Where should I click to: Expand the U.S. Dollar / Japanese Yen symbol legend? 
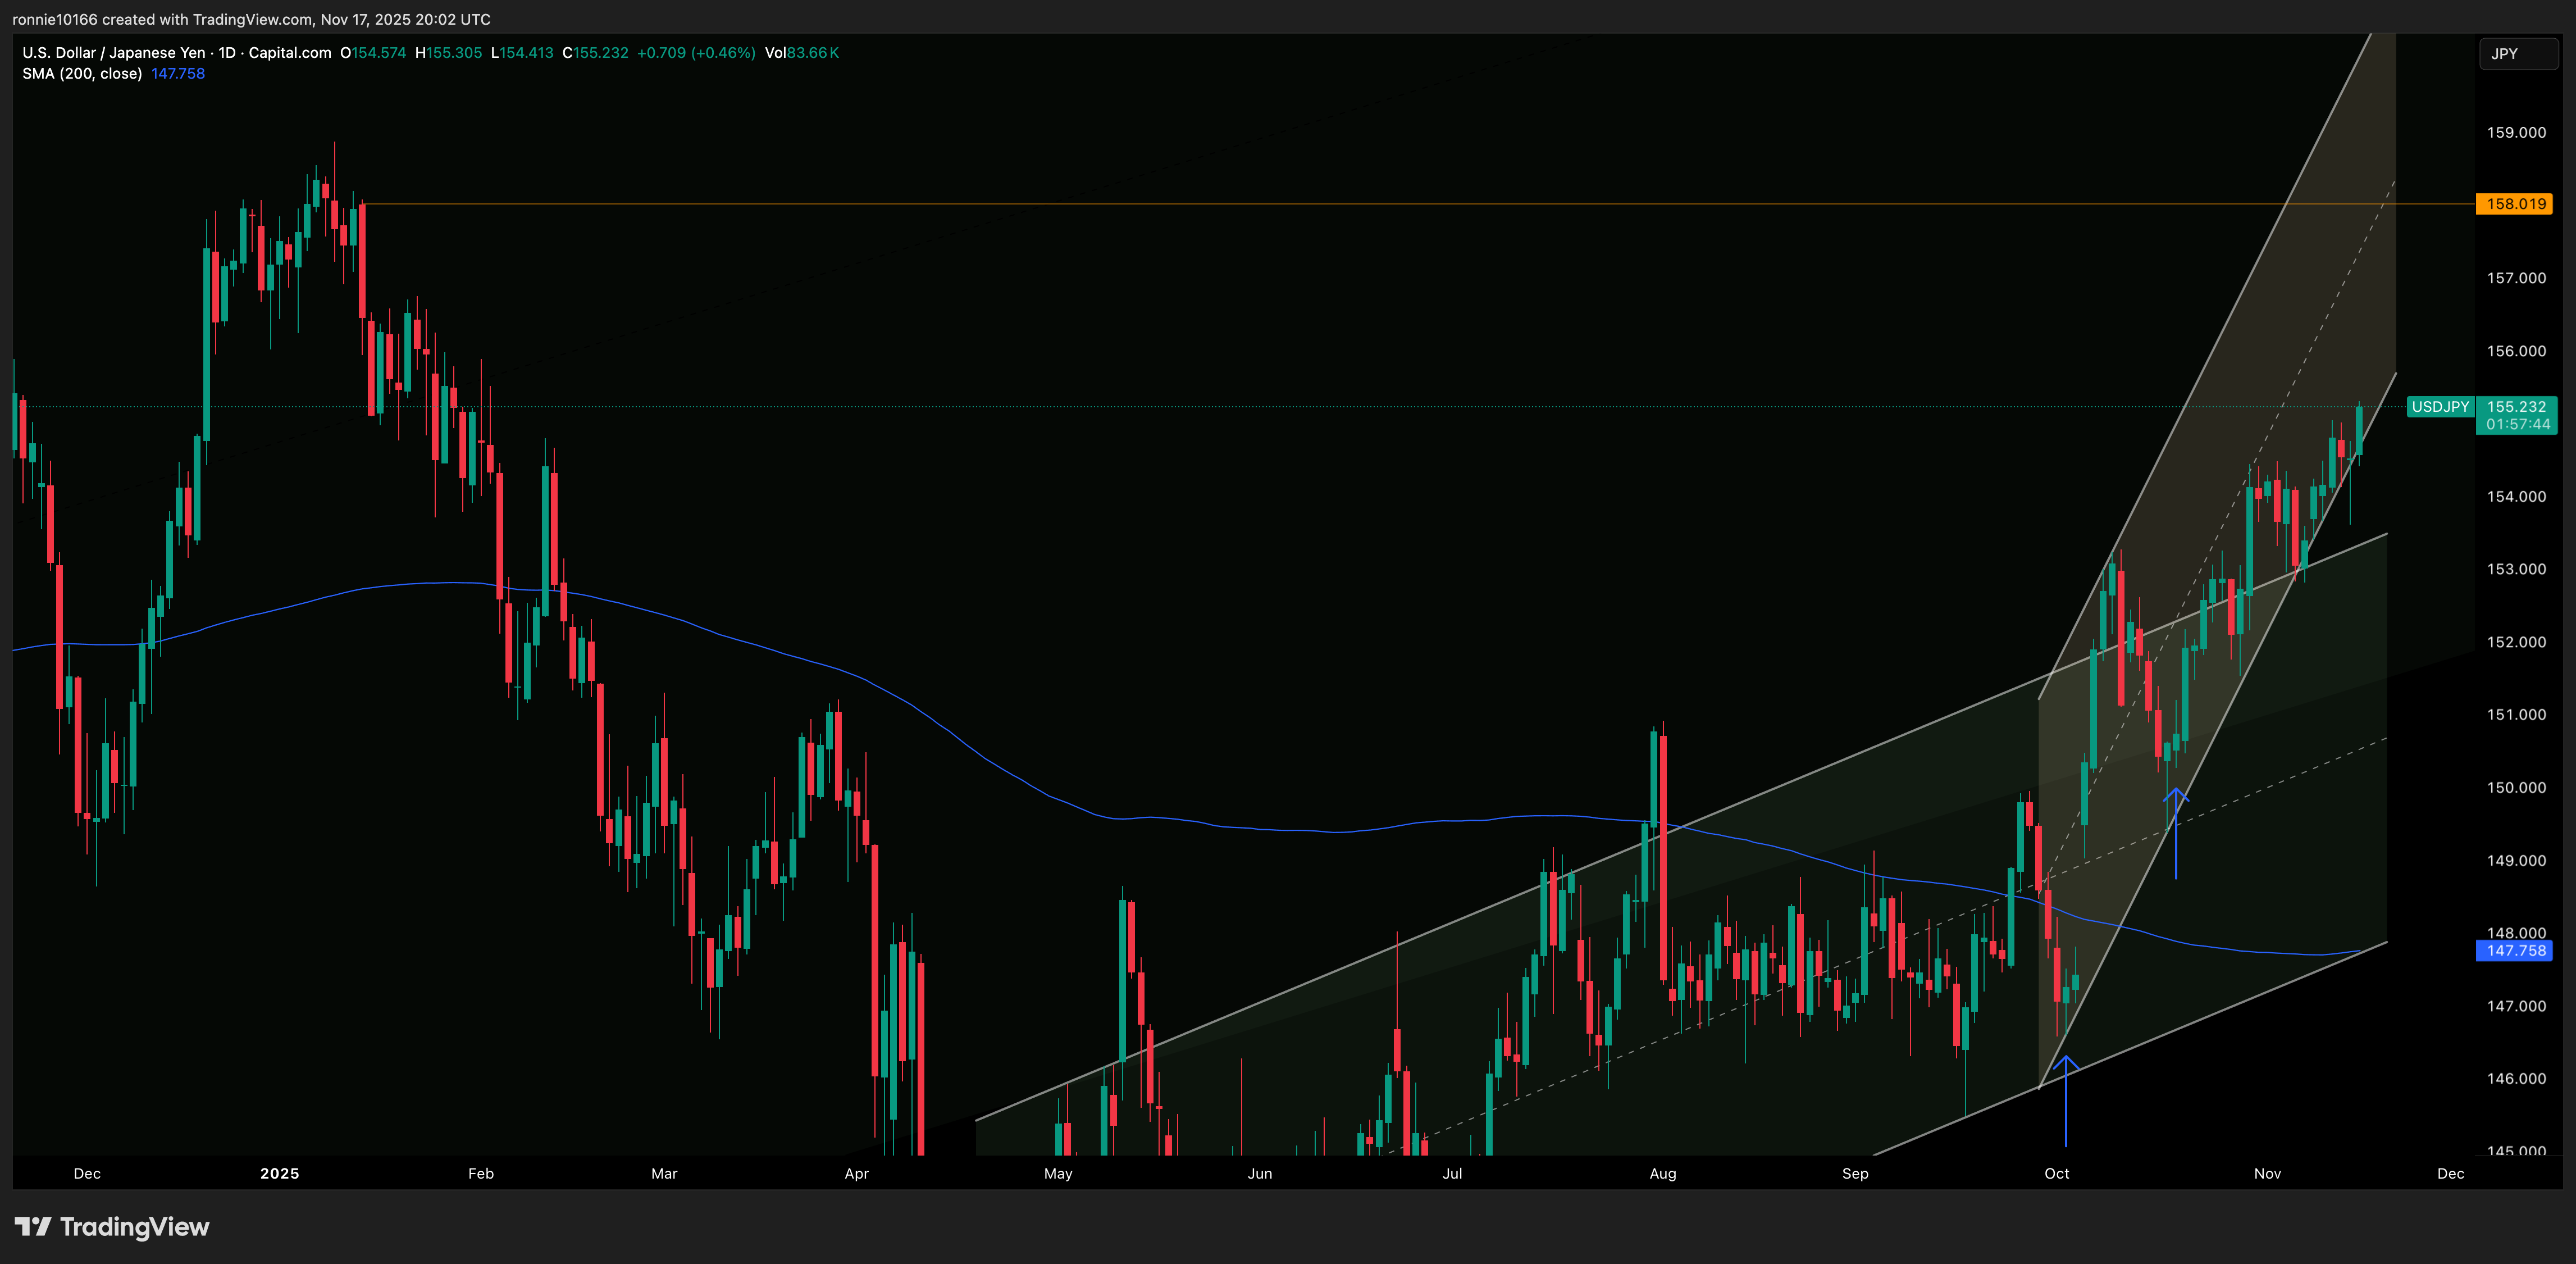pos(115,53)
